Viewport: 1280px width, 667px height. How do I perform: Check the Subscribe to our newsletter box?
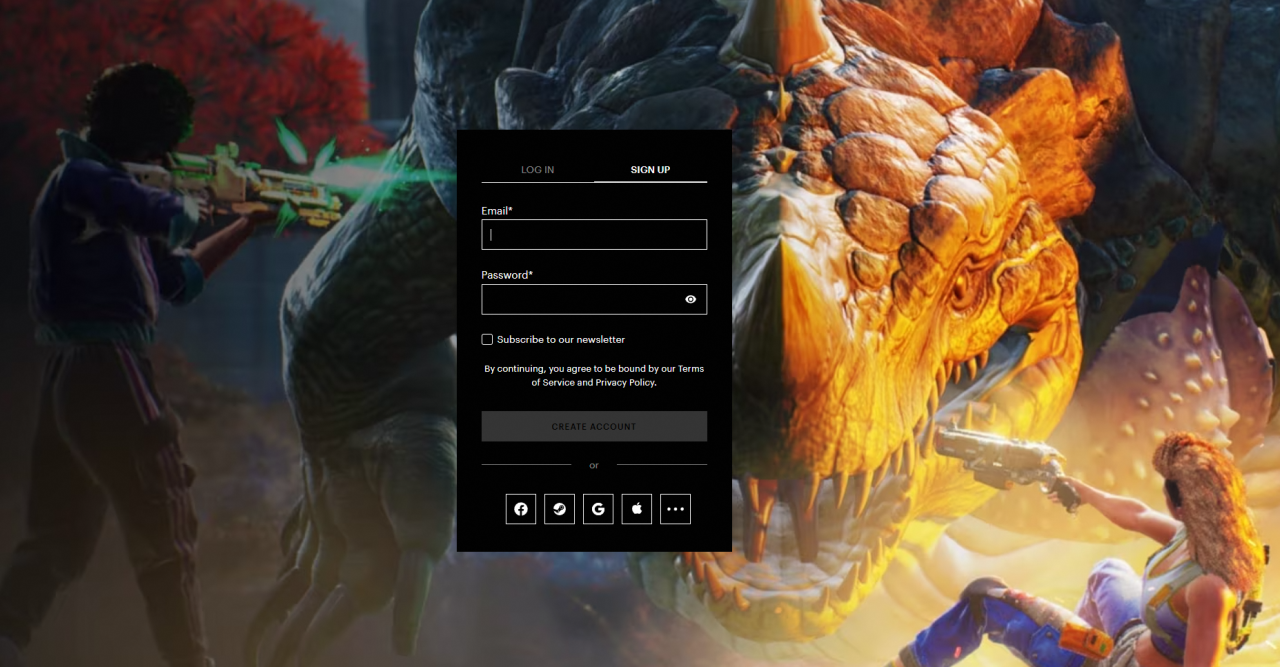[487, 340]
